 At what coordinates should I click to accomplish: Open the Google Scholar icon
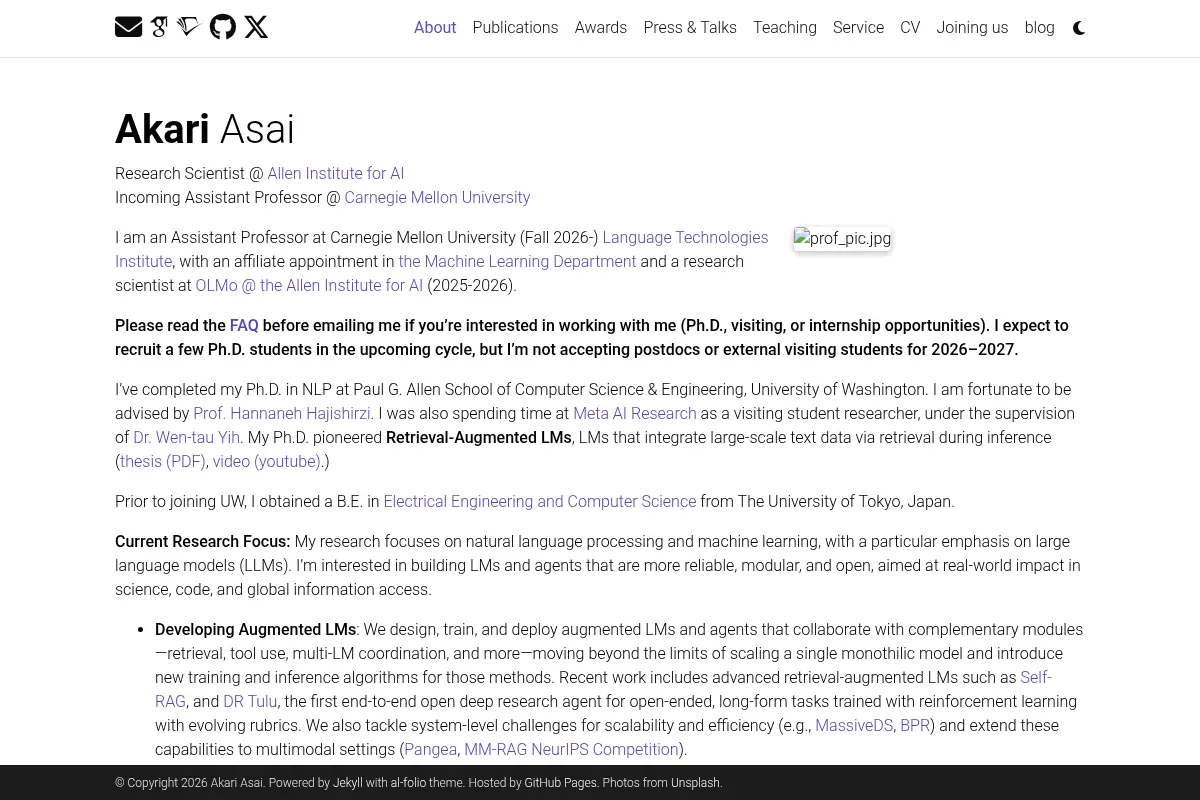coord(159,27)
